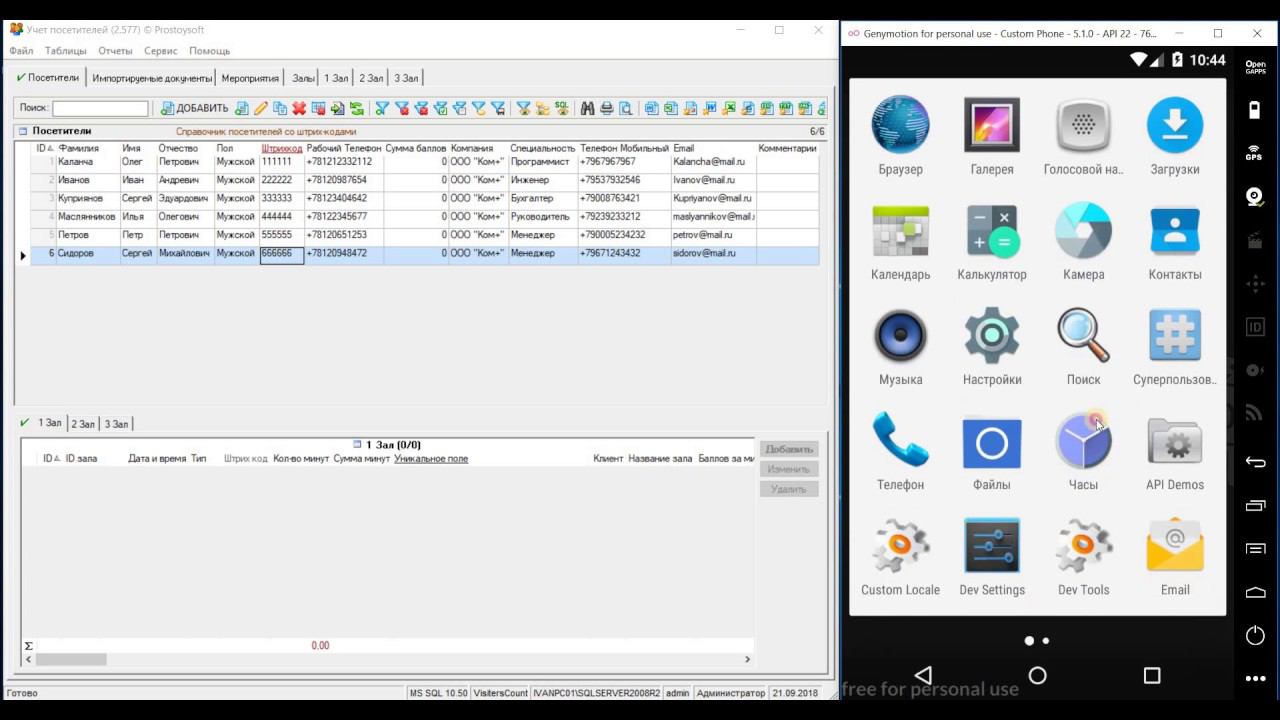Image resolution: width=1280 pixels, height=720 pixels.
Task: Click the Добавить button in hall panel
Action: click(x=789, y=449)
